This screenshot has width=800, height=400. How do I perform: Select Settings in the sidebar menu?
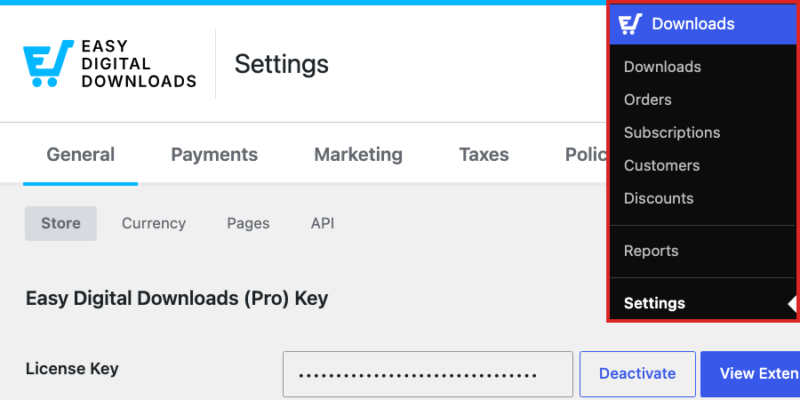655,304
